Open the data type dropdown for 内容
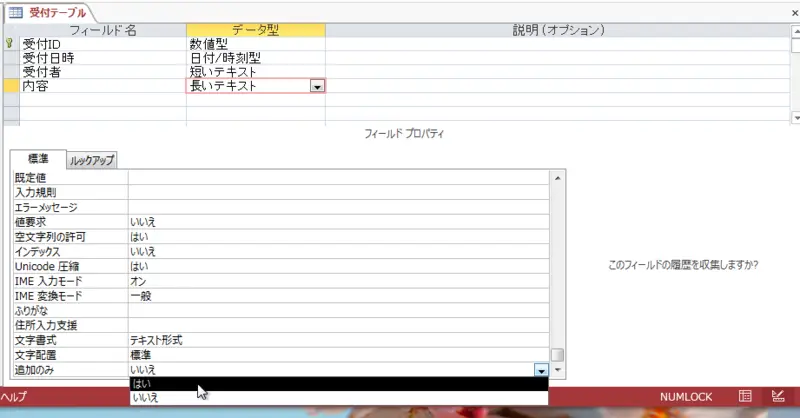This screenshot has width=800, height=418. pyautogui.click(x=317, y=87)
